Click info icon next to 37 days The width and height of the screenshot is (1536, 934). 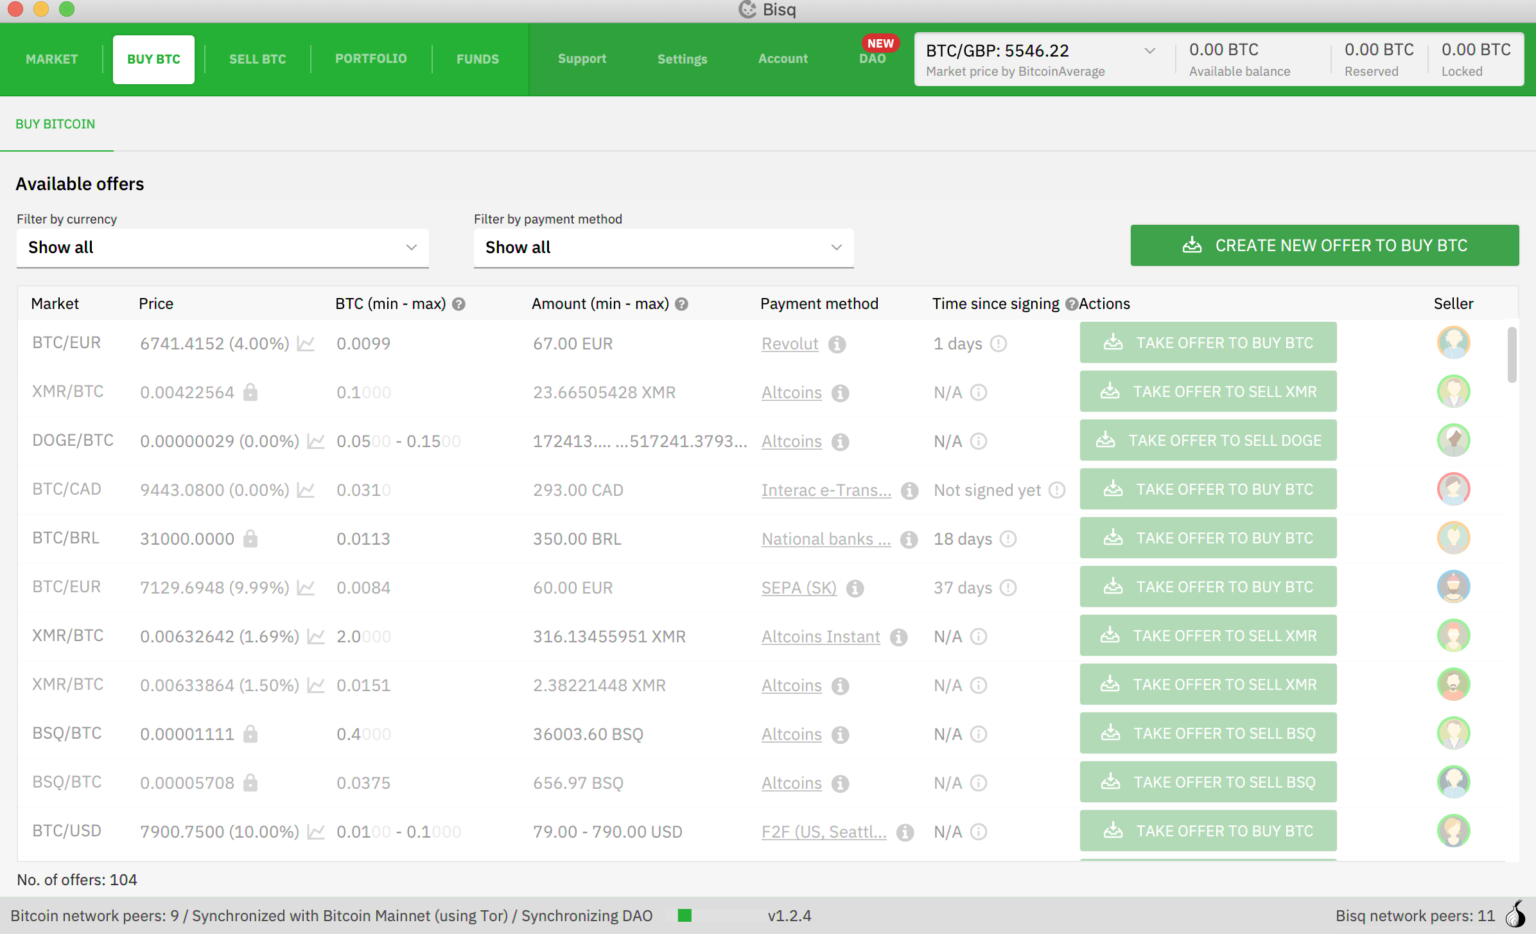pyautogui.click(x=1008, y=588)
